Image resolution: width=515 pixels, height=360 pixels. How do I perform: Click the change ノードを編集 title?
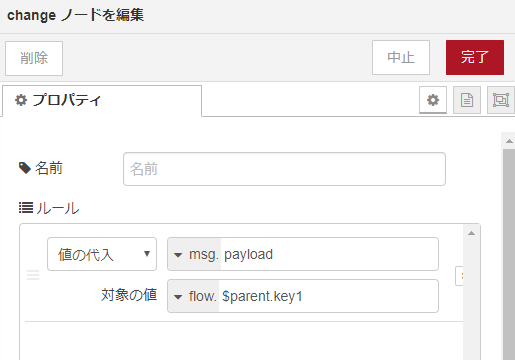pos(75,15)
